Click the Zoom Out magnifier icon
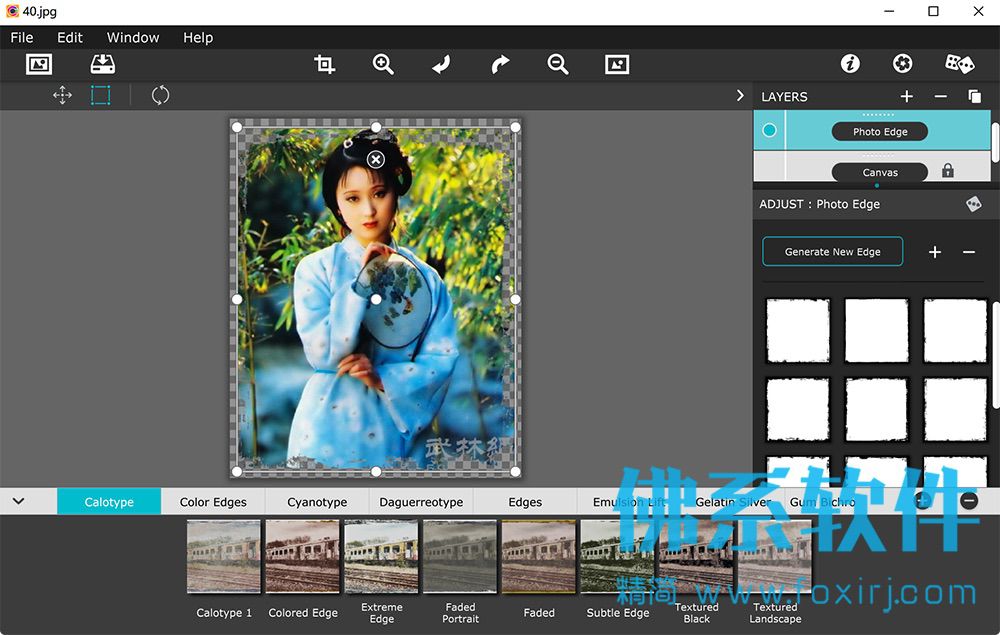The image size is (1000, 635). (557, 64)
